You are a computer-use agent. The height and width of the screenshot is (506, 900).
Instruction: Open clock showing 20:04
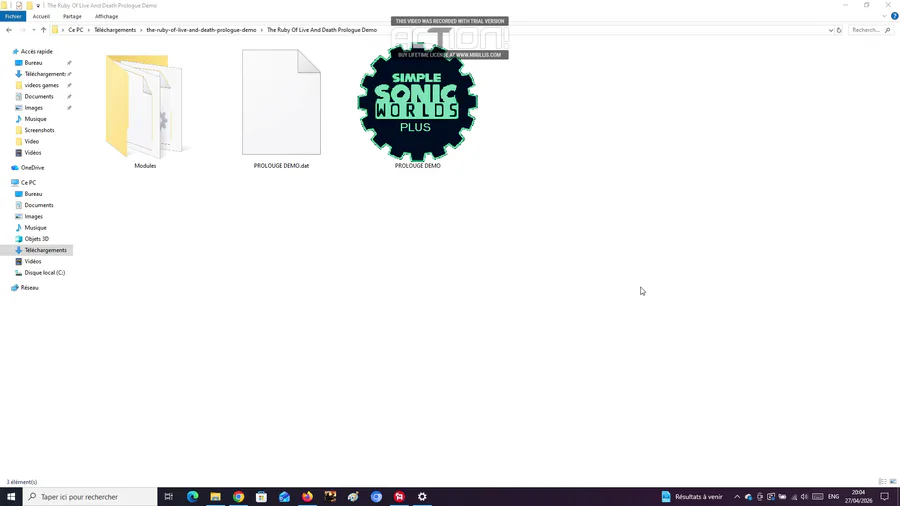(x=858, y=497)
